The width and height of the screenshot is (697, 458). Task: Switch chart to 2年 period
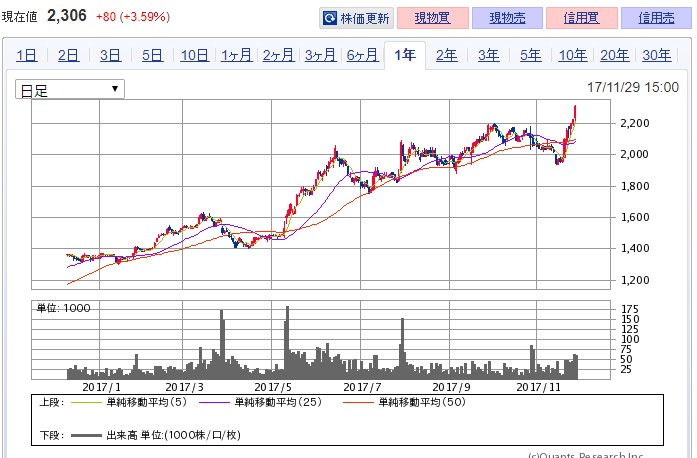click(x=446, y=55)
